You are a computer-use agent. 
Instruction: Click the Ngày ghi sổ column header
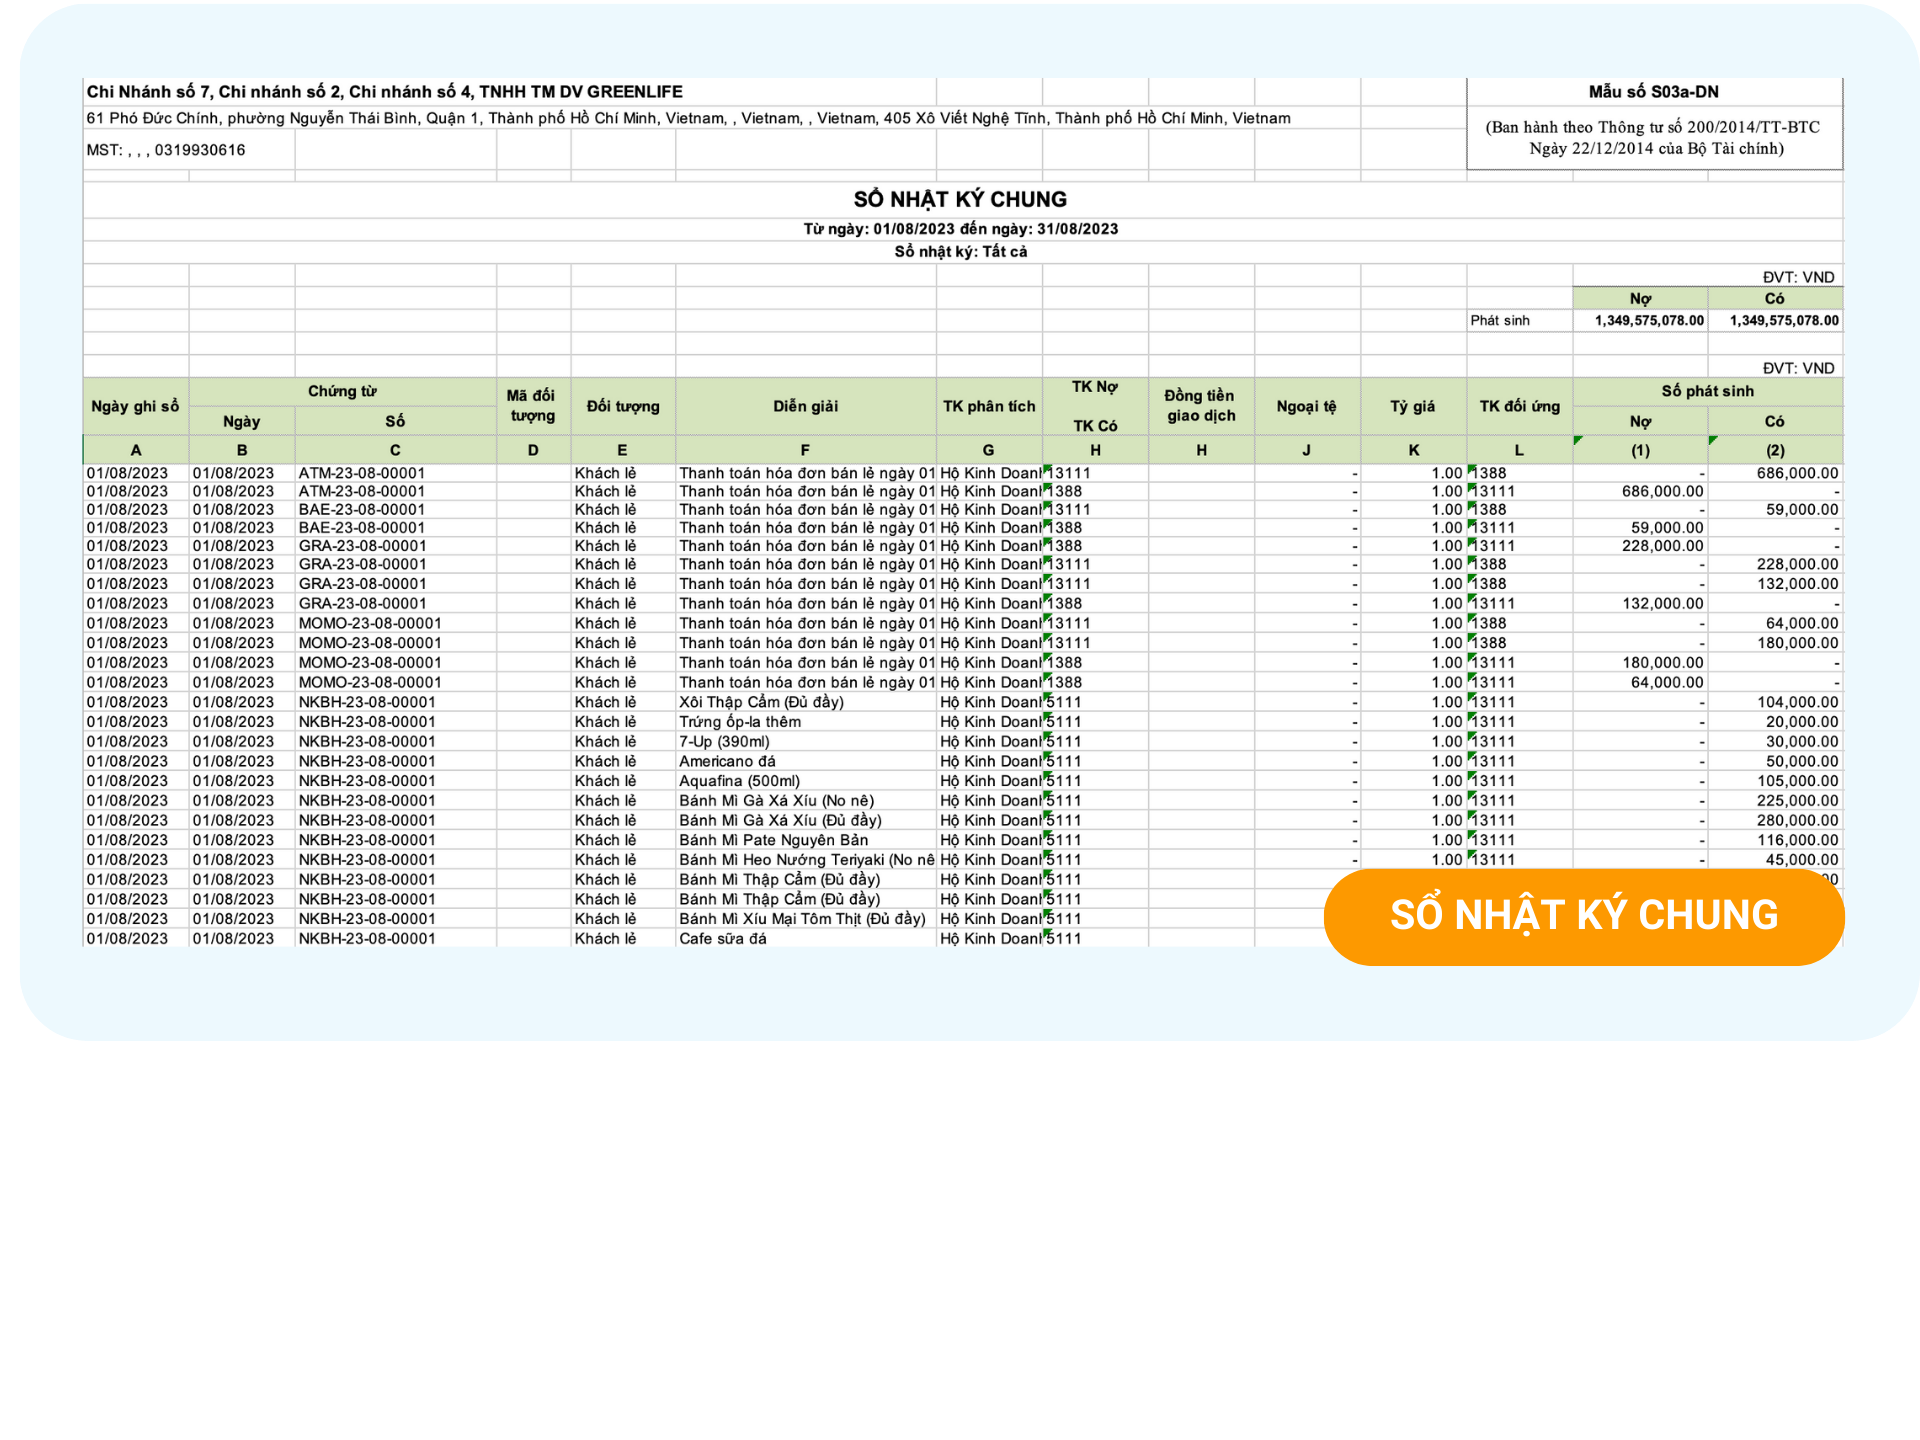point(135,406)
